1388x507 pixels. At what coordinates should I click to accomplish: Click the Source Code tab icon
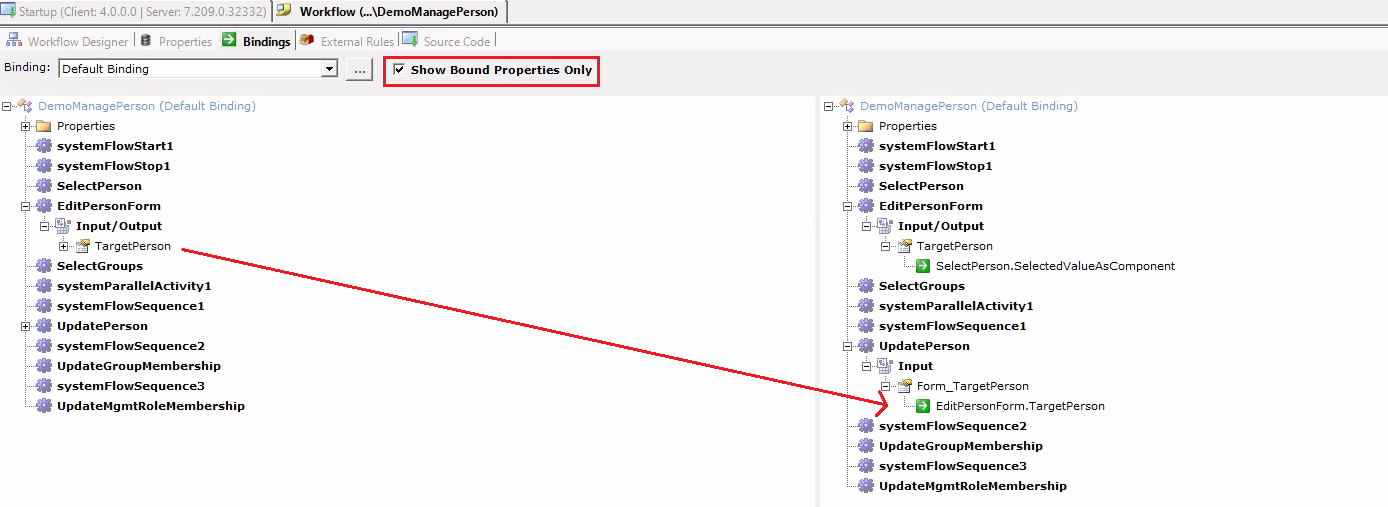pos(410,40)
